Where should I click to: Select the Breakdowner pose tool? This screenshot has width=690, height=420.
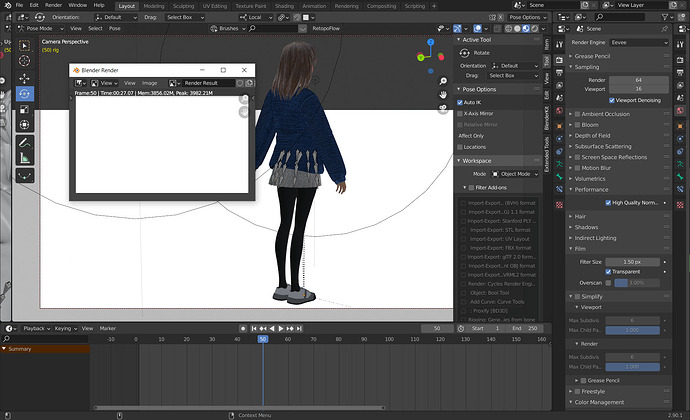[x=24, y=176]
